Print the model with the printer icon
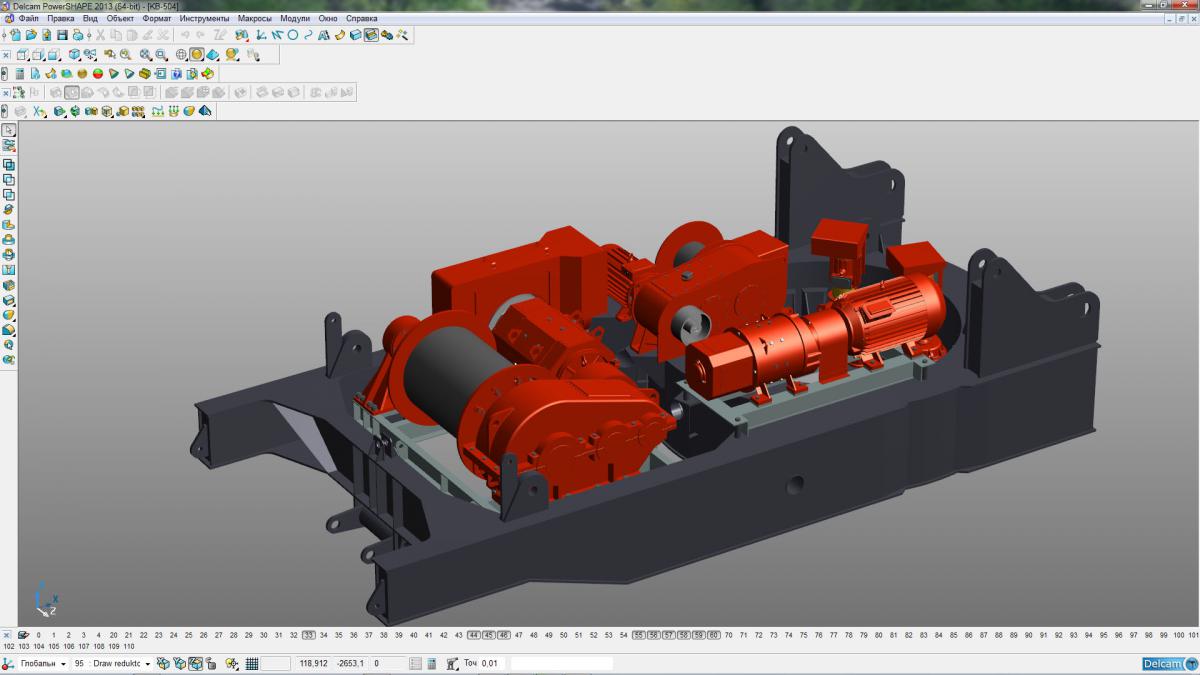The height and width of the screenshot is (675, 1200). tap(77, 35)
